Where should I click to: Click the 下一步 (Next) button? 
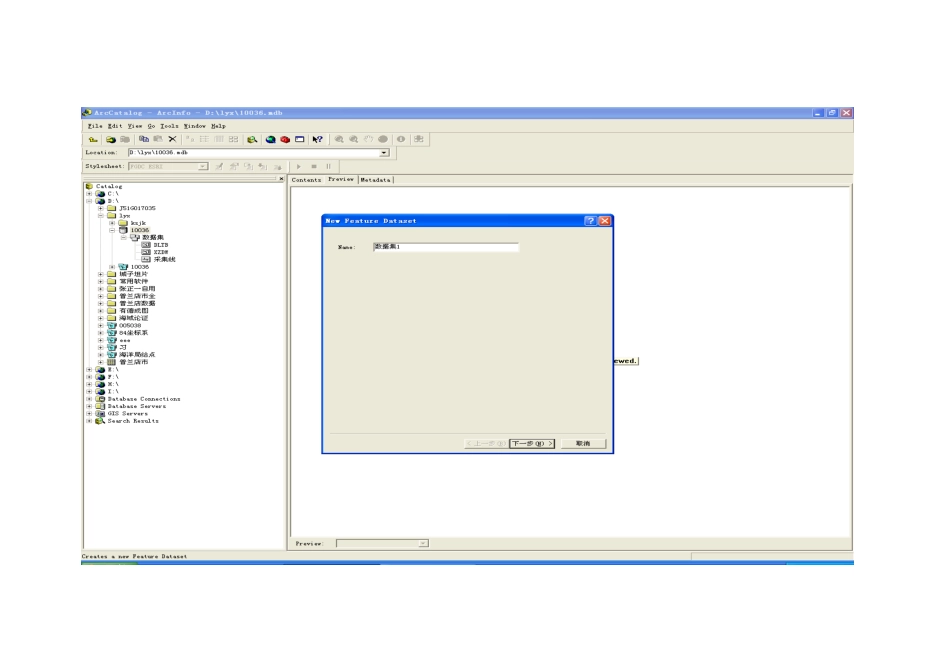click(x=532, y=443)
